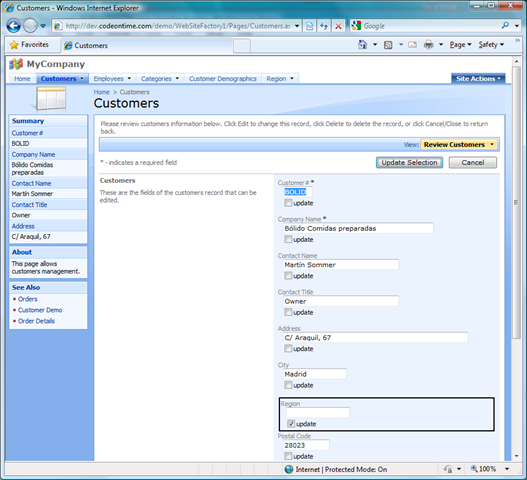Uncheck the update checkbox under Region
The image size is (527, 480).
tap(291, 424)
